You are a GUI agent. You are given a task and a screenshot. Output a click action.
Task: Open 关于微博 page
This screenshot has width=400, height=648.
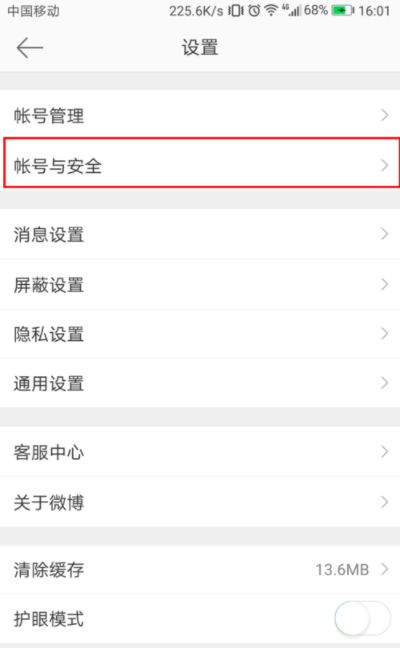pyautogui.click(x=200, y=502)
